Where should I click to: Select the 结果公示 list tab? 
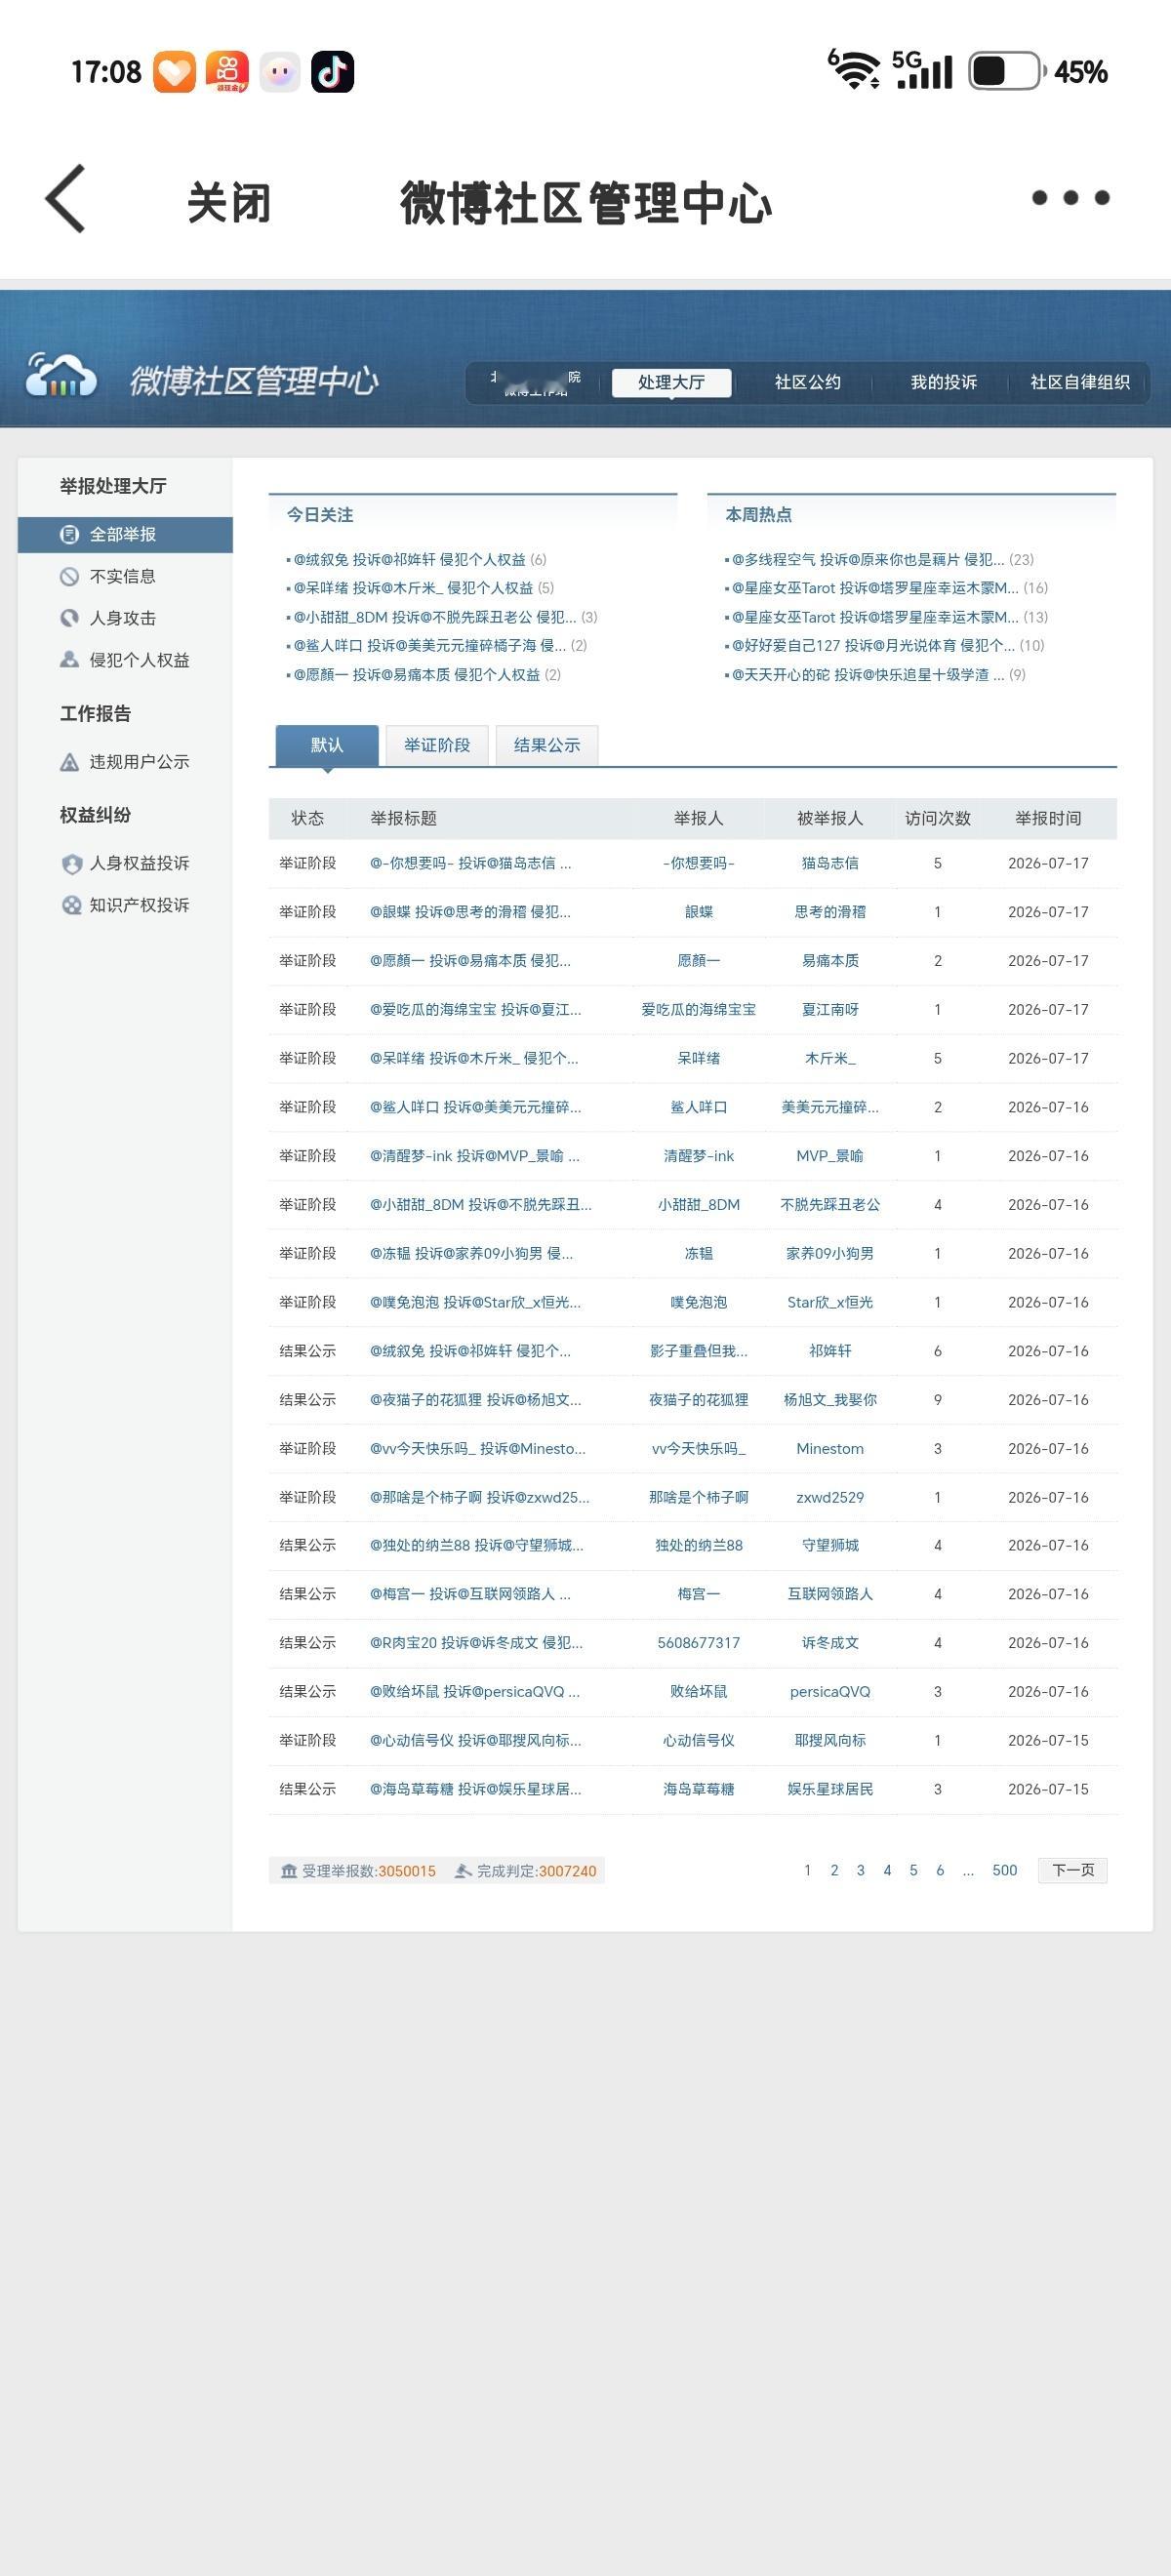547,745
